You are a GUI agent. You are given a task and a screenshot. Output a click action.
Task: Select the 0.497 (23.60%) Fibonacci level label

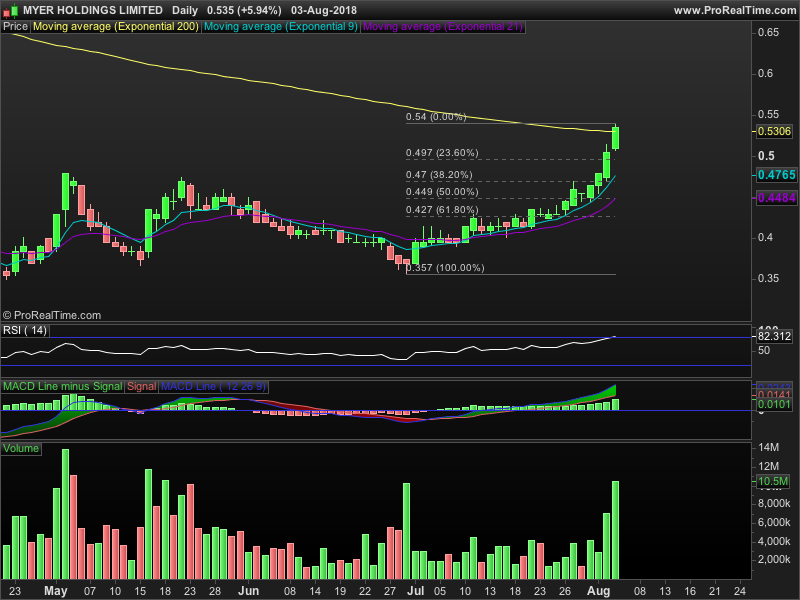pyautogui.click(x=442, y=153)
